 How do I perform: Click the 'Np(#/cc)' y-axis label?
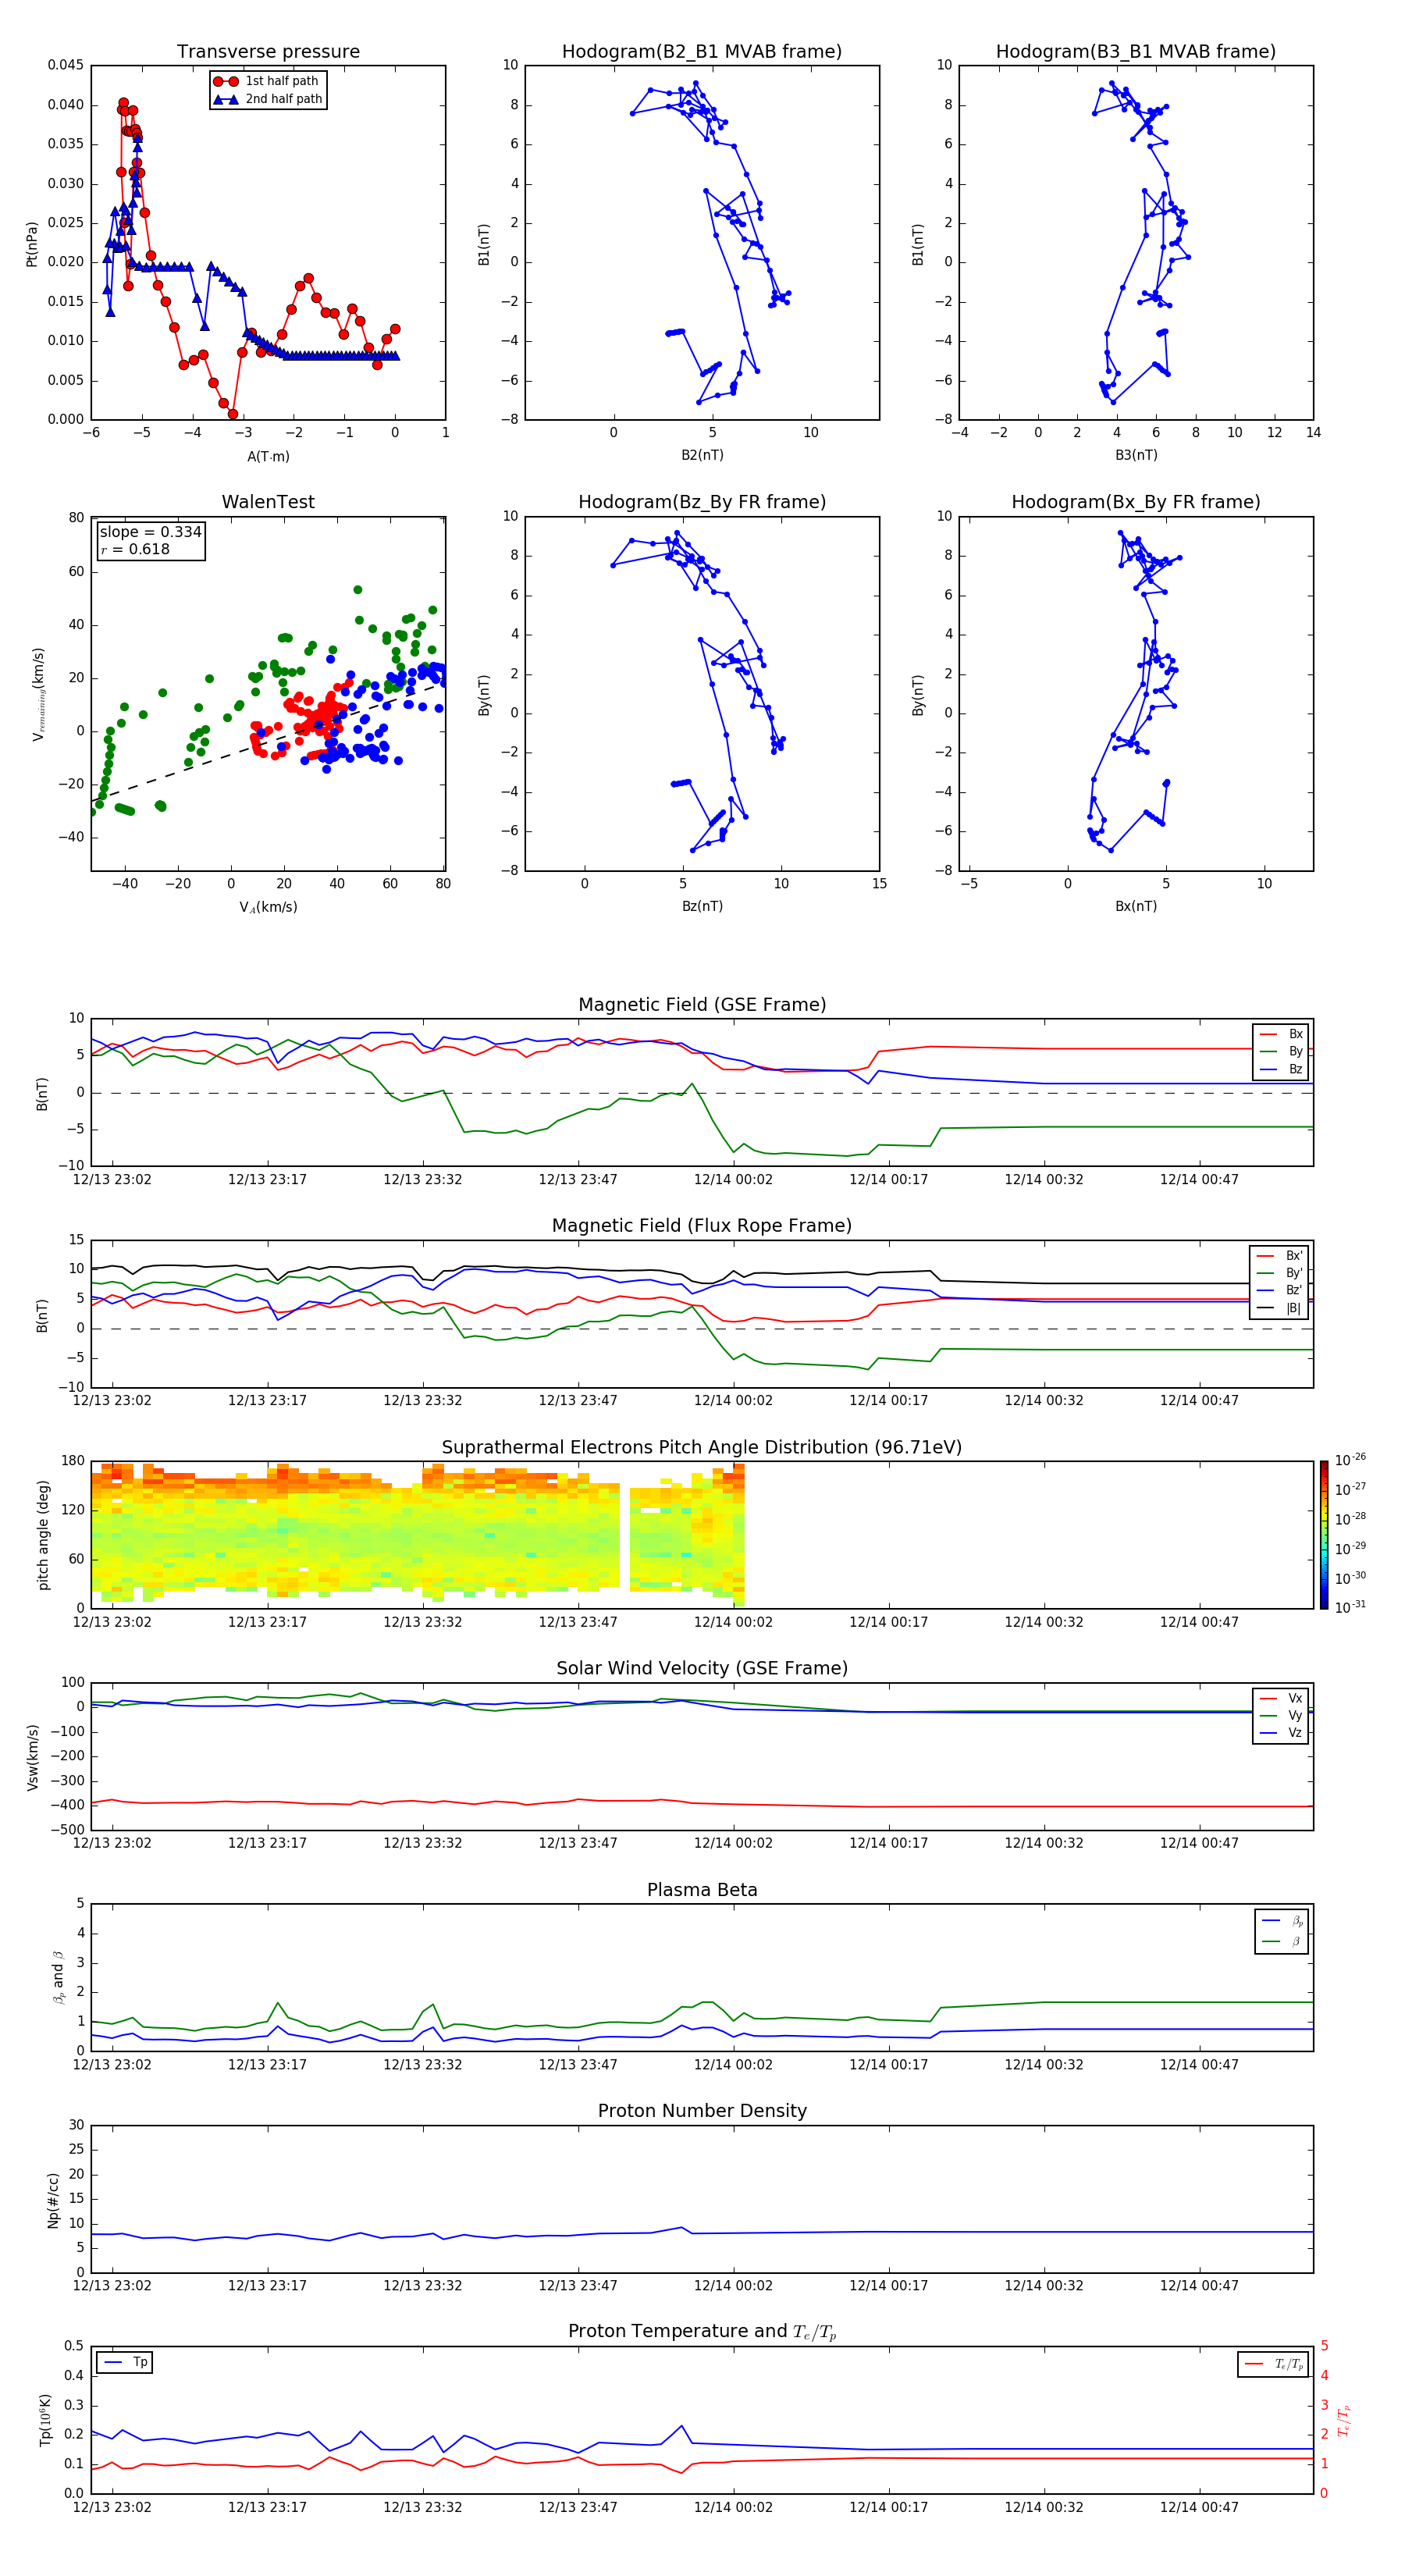tap(53, 2200)
